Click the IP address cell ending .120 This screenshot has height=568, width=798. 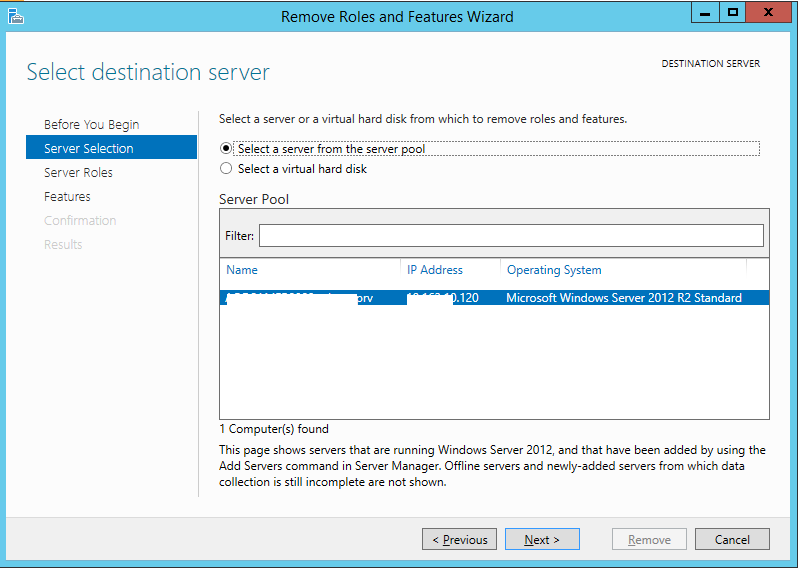click(443, 298)
